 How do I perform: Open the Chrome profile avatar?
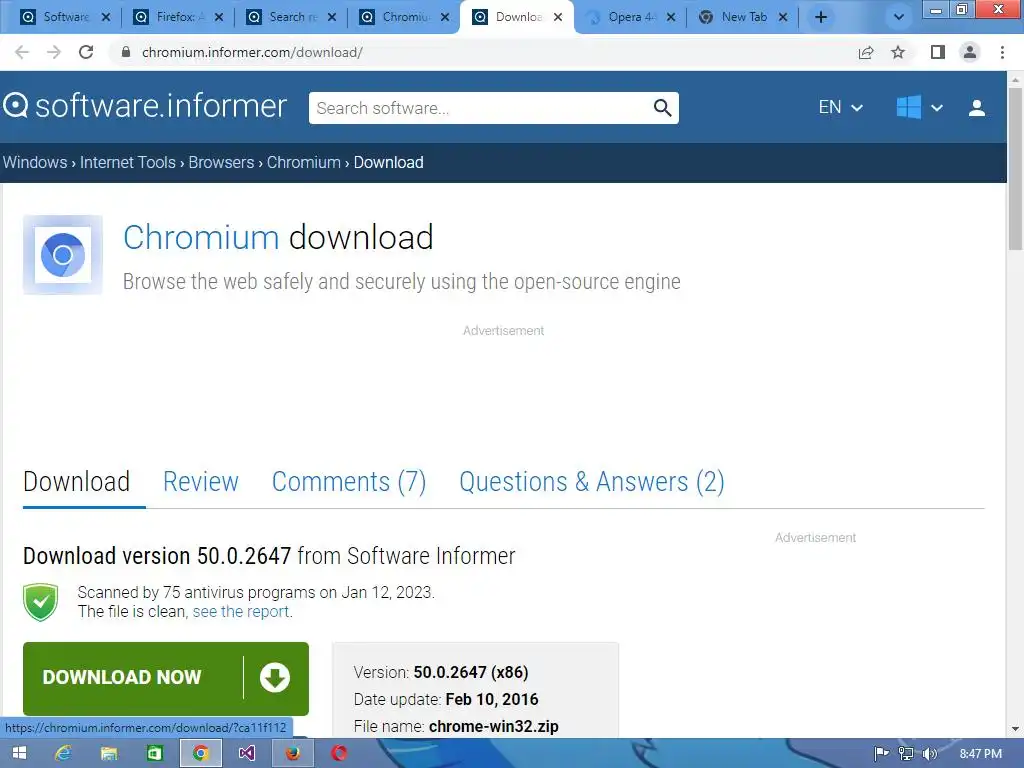point(970,52)
